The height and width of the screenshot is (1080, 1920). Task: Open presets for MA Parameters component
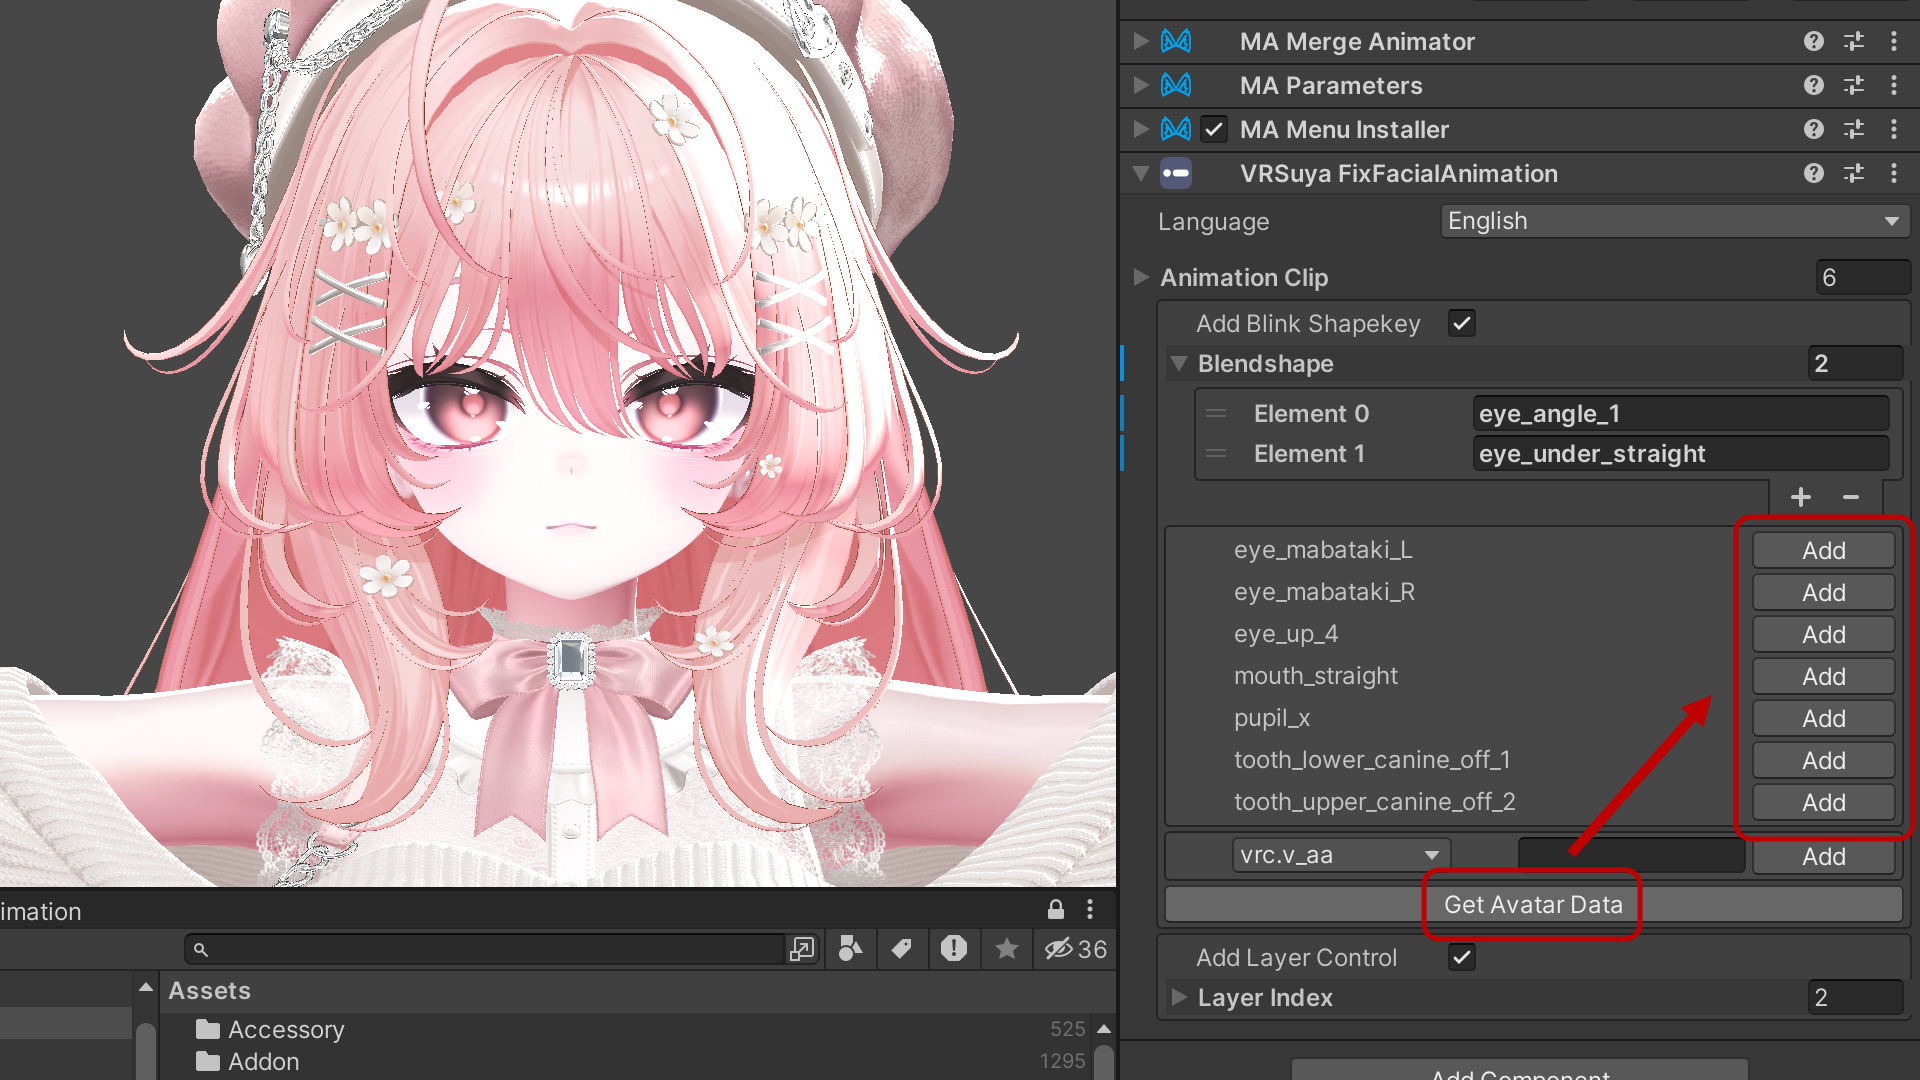point(1854,85)
